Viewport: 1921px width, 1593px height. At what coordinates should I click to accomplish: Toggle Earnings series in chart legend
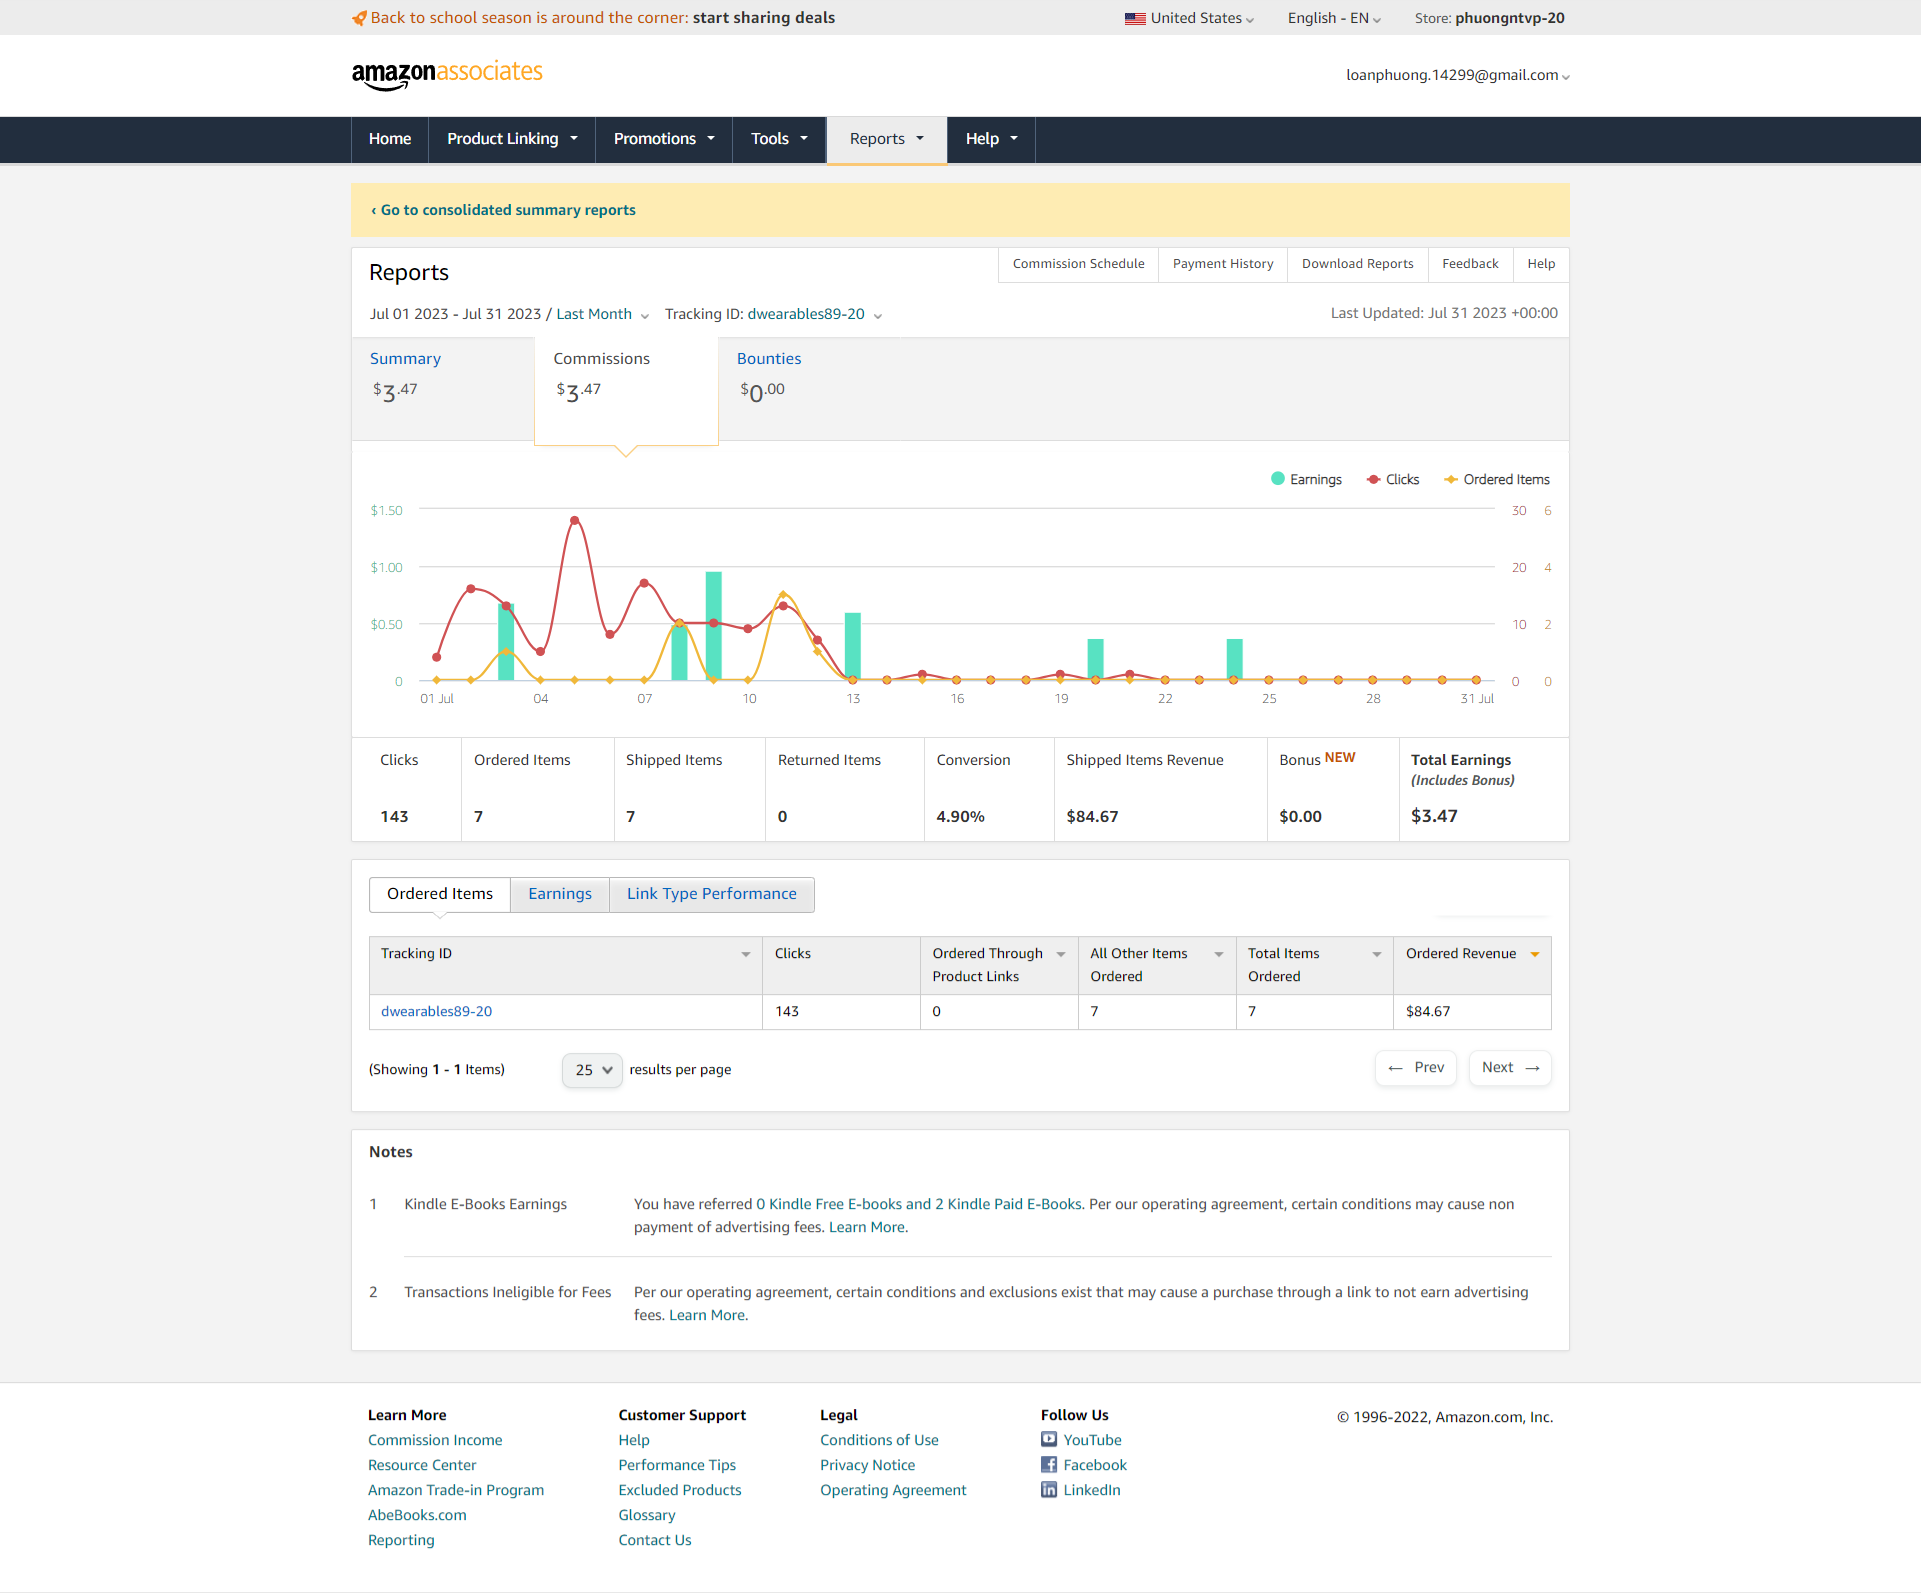coord(1306,479)
